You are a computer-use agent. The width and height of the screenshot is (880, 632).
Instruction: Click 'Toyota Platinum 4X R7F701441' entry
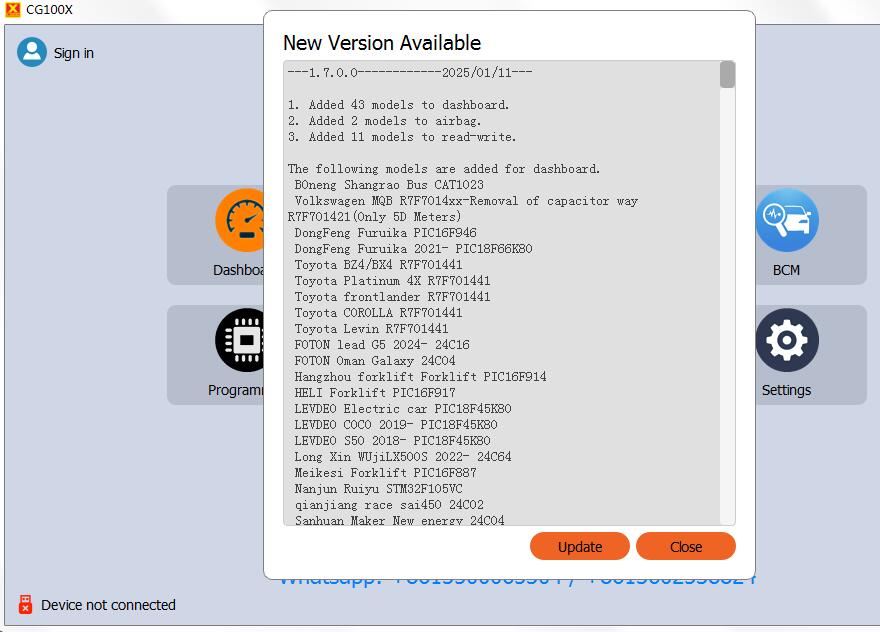pyautogui.click(x=392, y=281)
